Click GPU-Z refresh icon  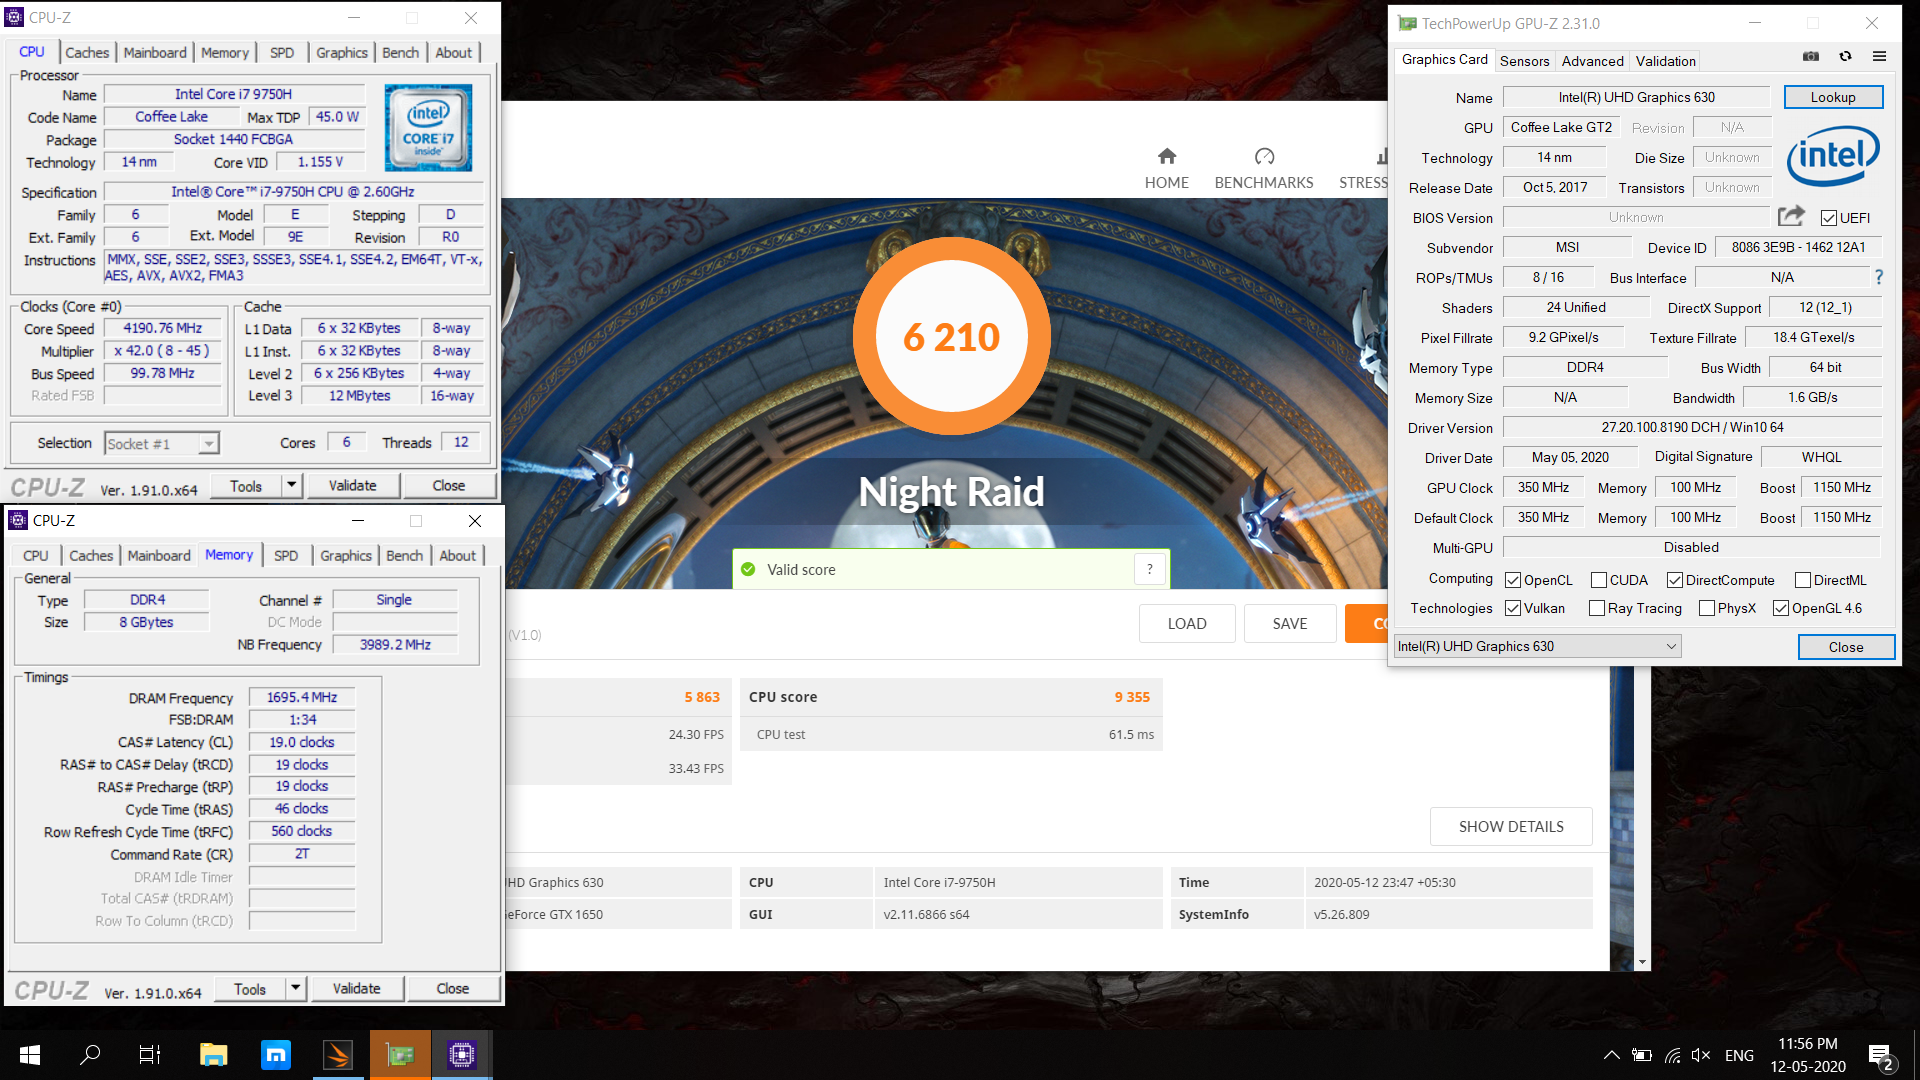click(1845, 56)
